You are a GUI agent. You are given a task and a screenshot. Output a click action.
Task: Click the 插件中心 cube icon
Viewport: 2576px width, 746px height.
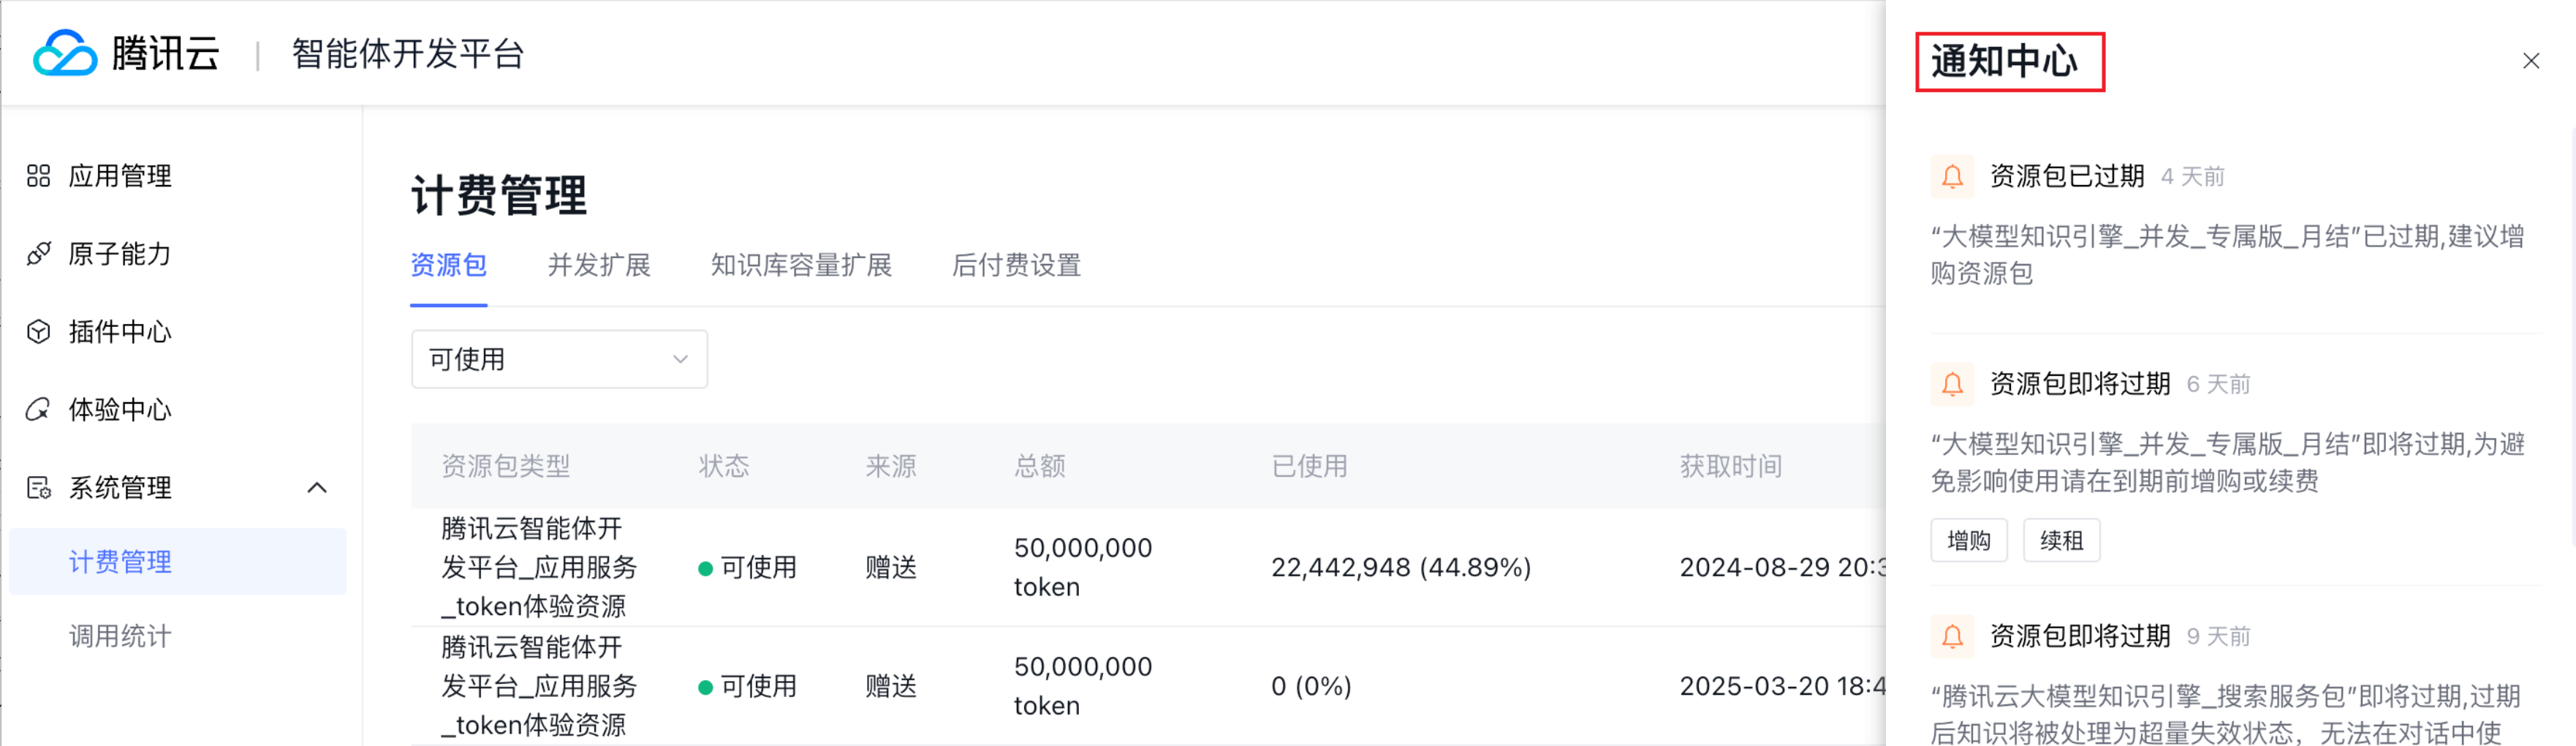[39, 332]
